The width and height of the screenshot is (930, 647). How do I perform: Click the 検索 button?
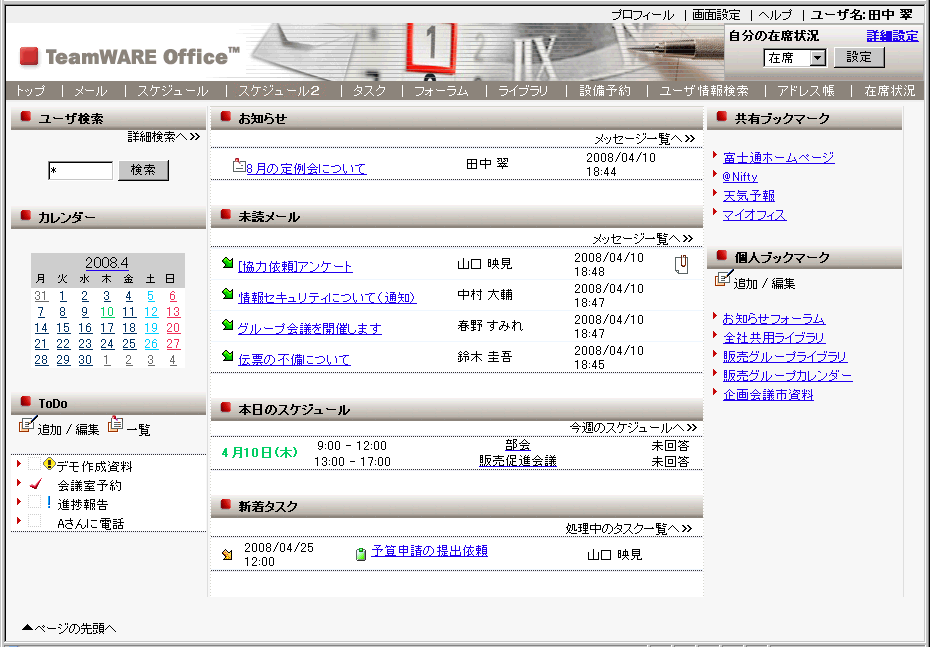[143, 170]
